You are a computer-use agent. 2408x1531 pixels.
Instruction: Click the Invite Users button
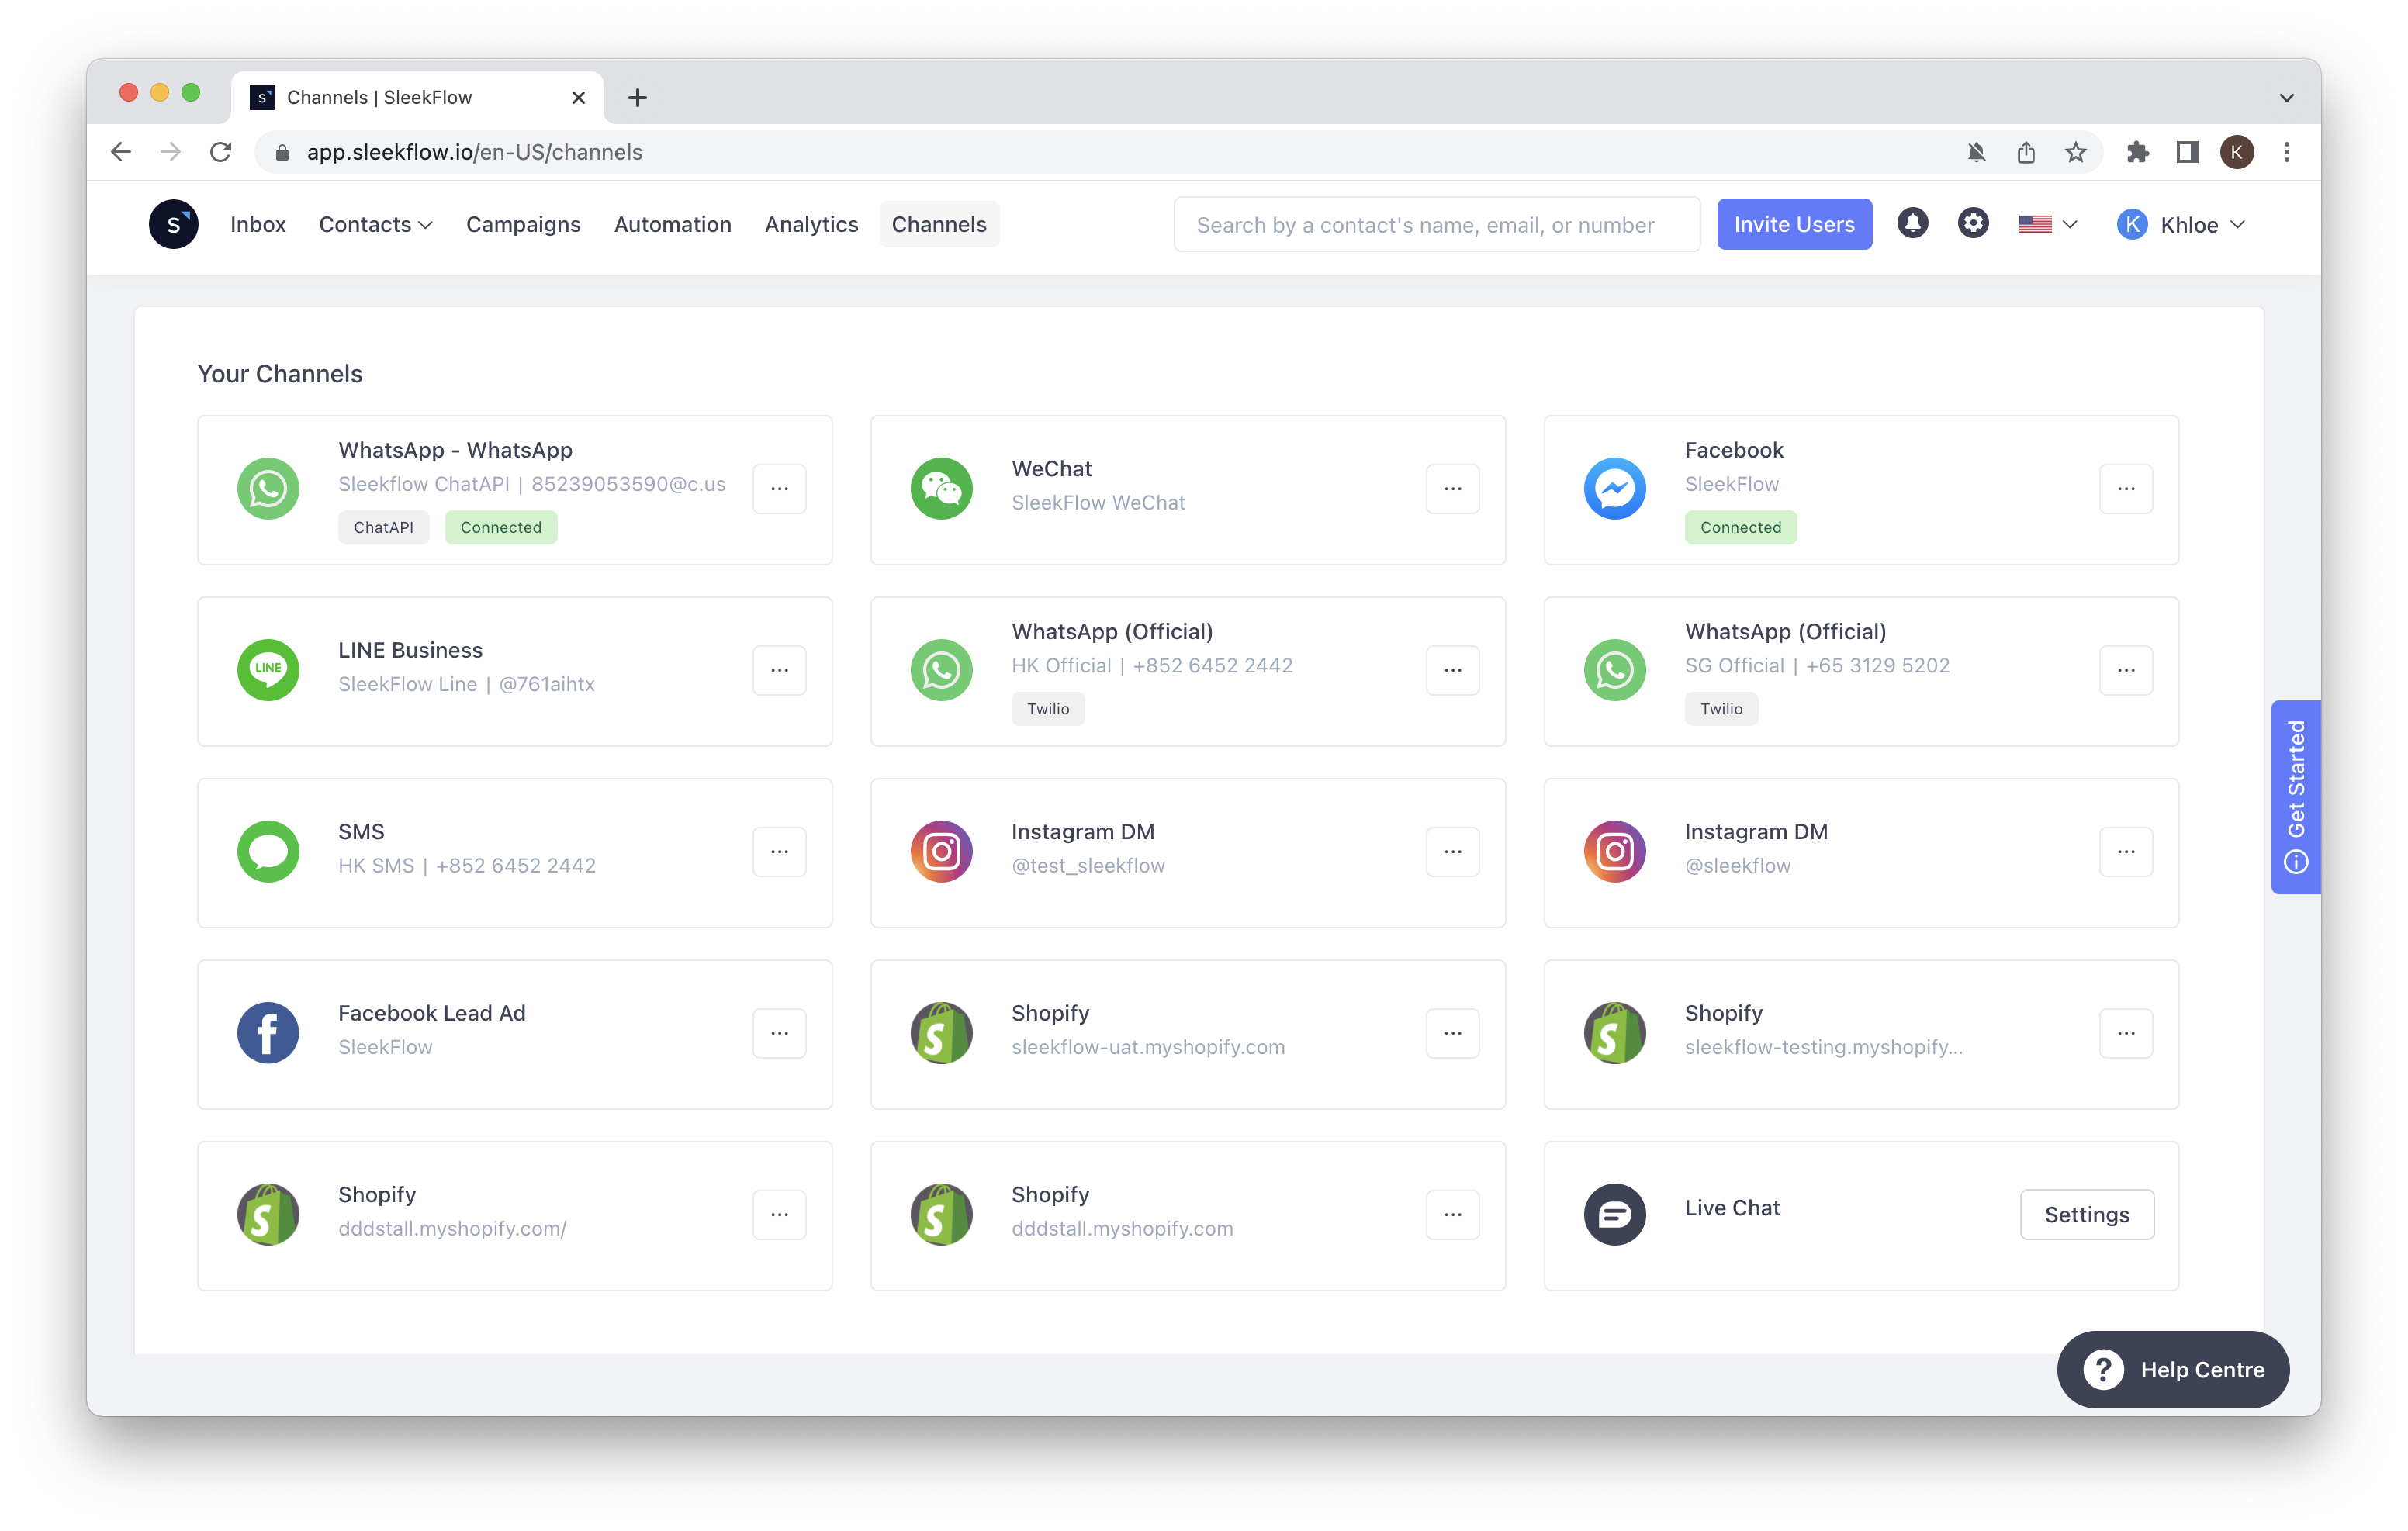1794,223
